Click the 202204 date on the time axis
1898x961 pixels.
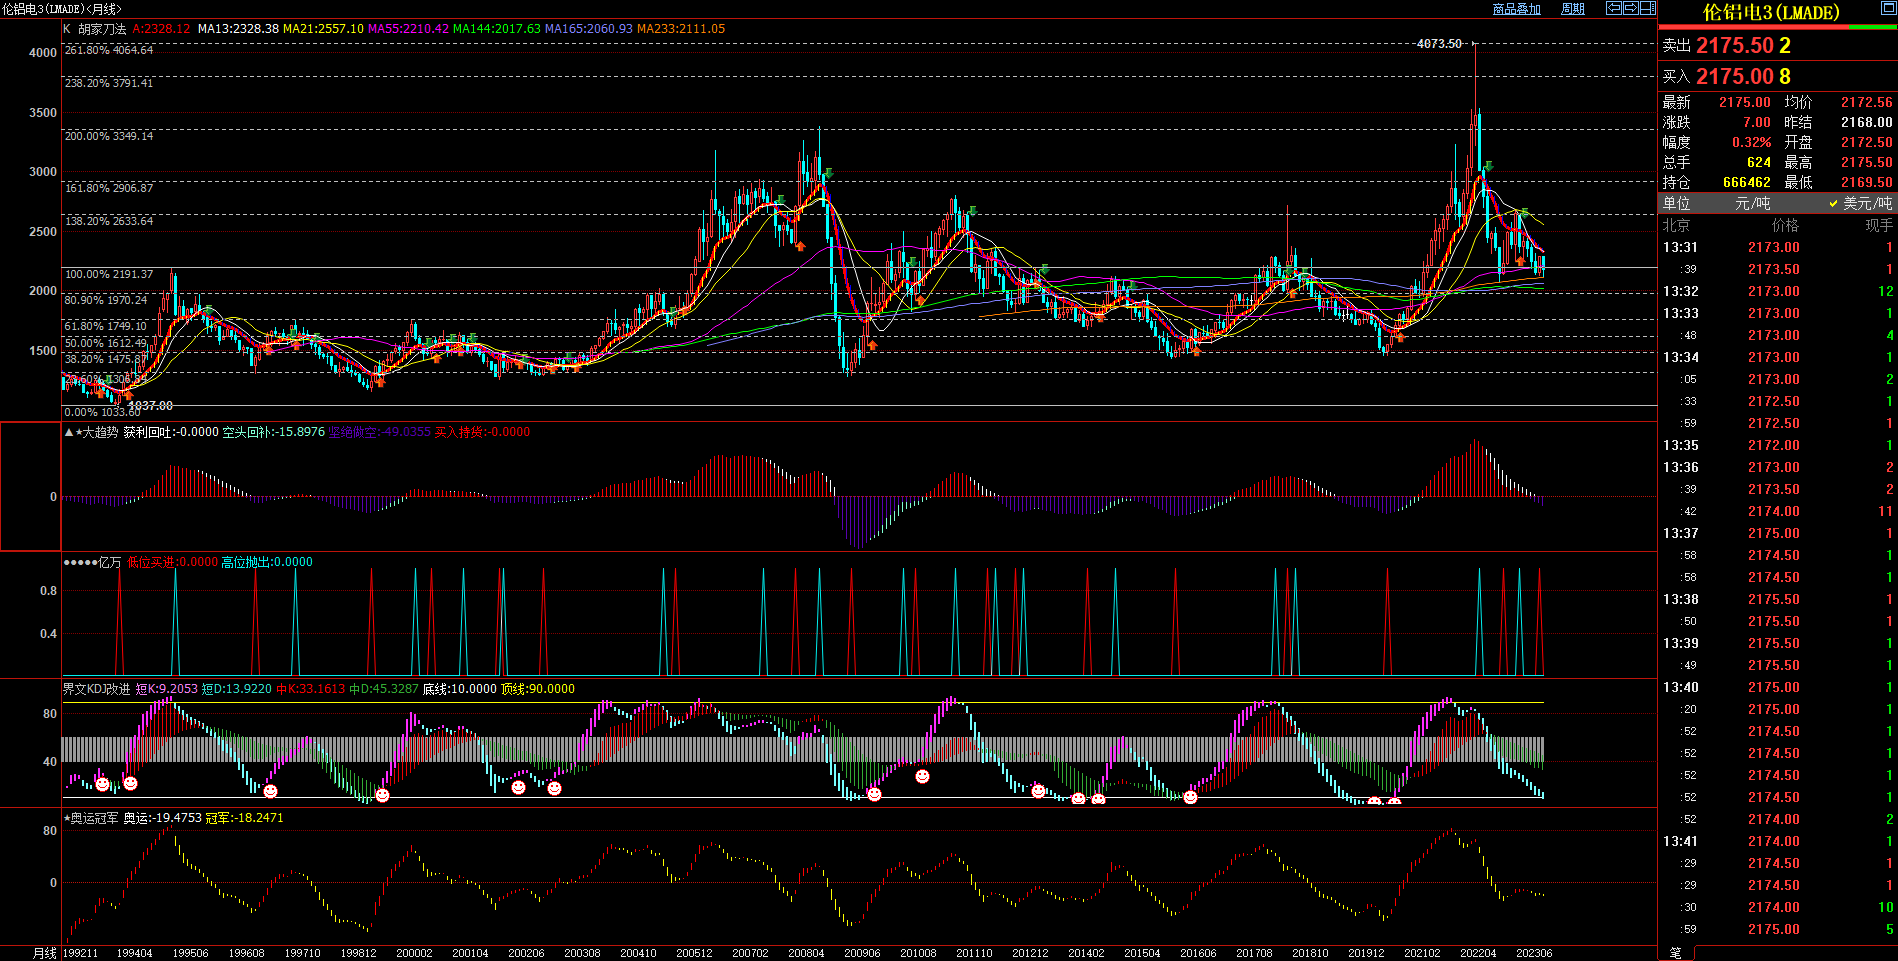click(1478, 953)
